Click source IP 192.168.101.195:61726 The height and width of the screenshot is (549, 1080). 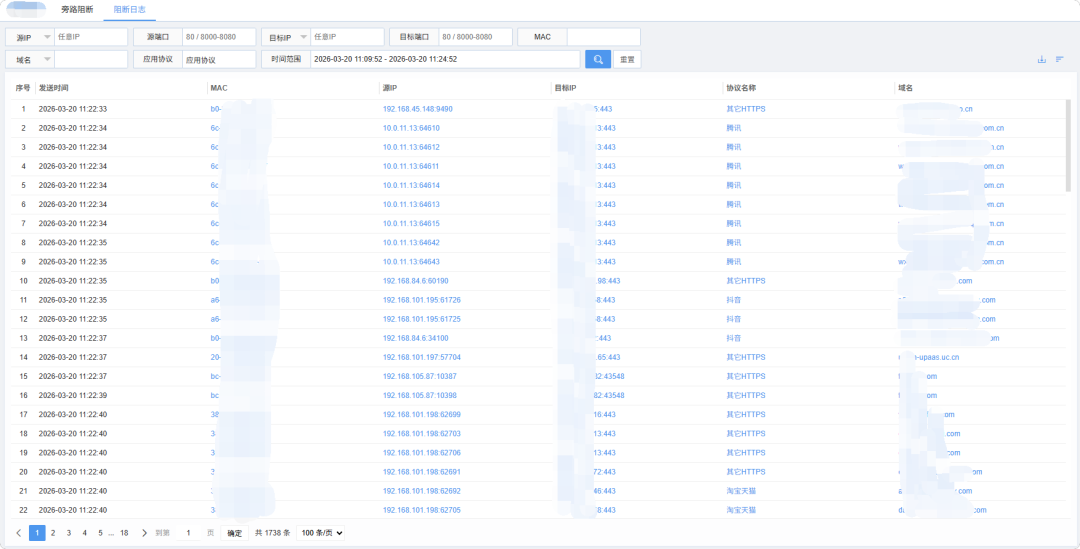coord(422,300)
